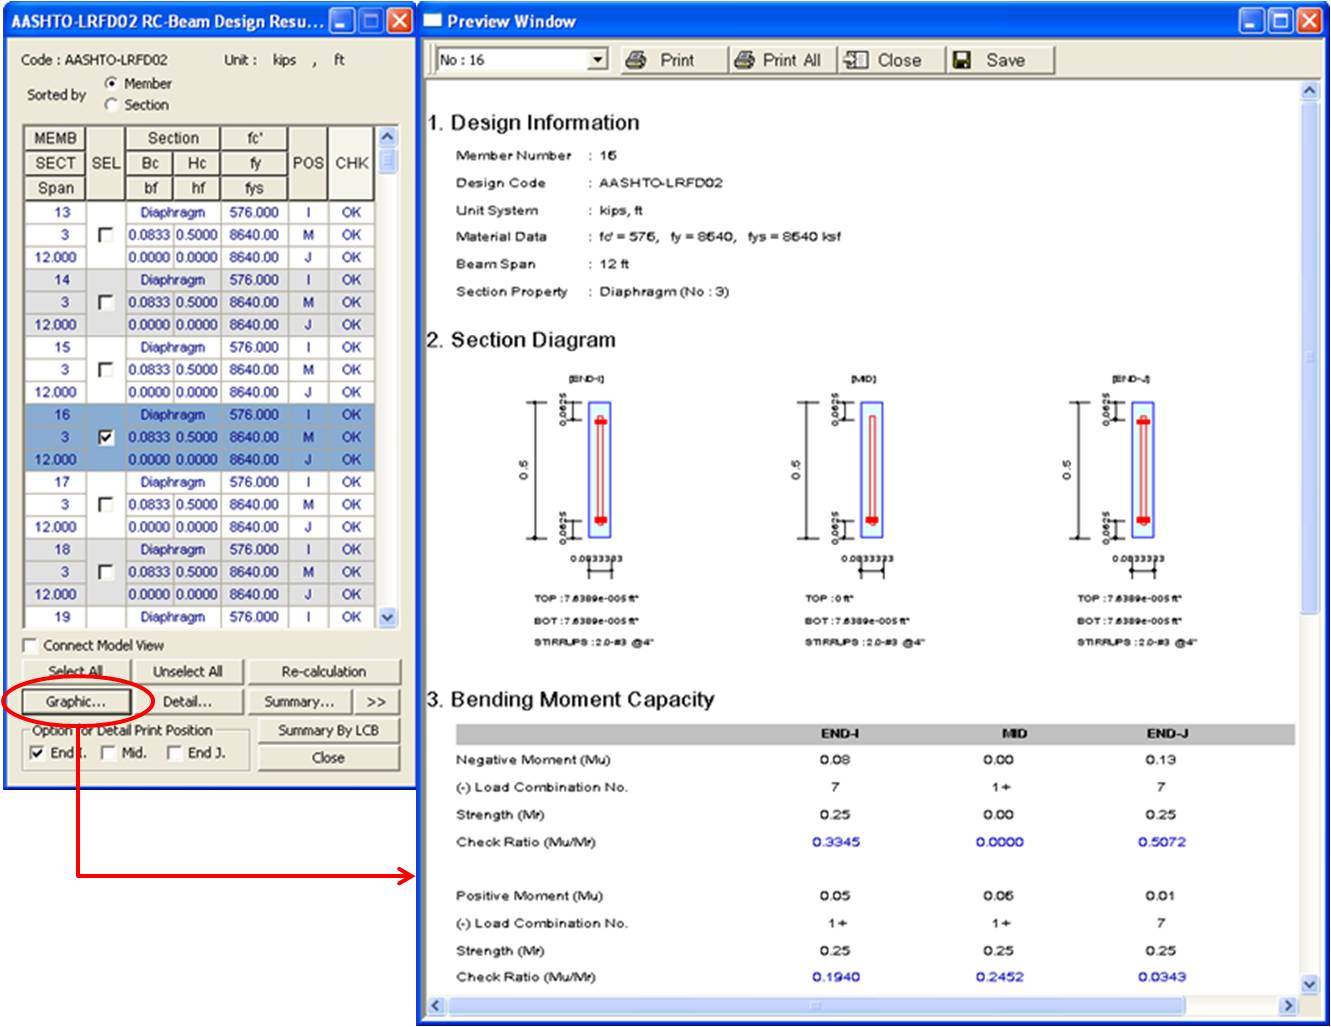1331x1027 pixels.
Task: Close the RC-Beam Design Result dialog via Close button
Action: (x=328, y=758)
